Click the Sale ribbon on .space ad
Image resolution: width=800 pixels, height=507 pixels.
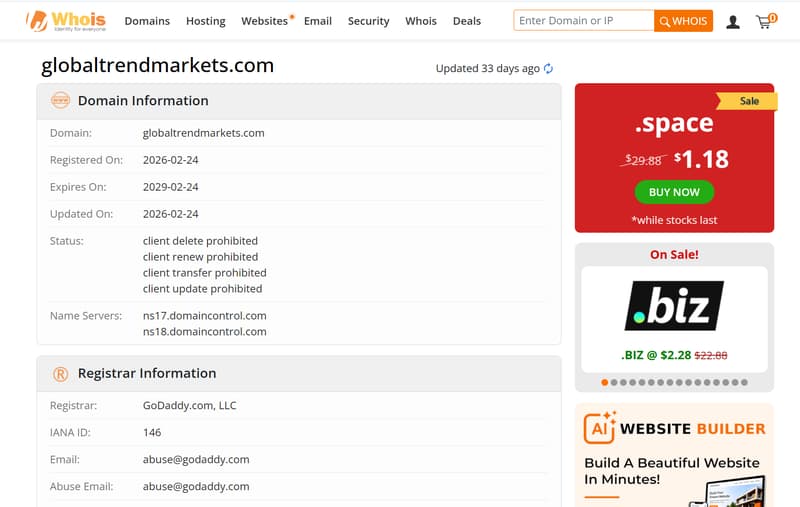pyautogui.click(x=747, y=101)
